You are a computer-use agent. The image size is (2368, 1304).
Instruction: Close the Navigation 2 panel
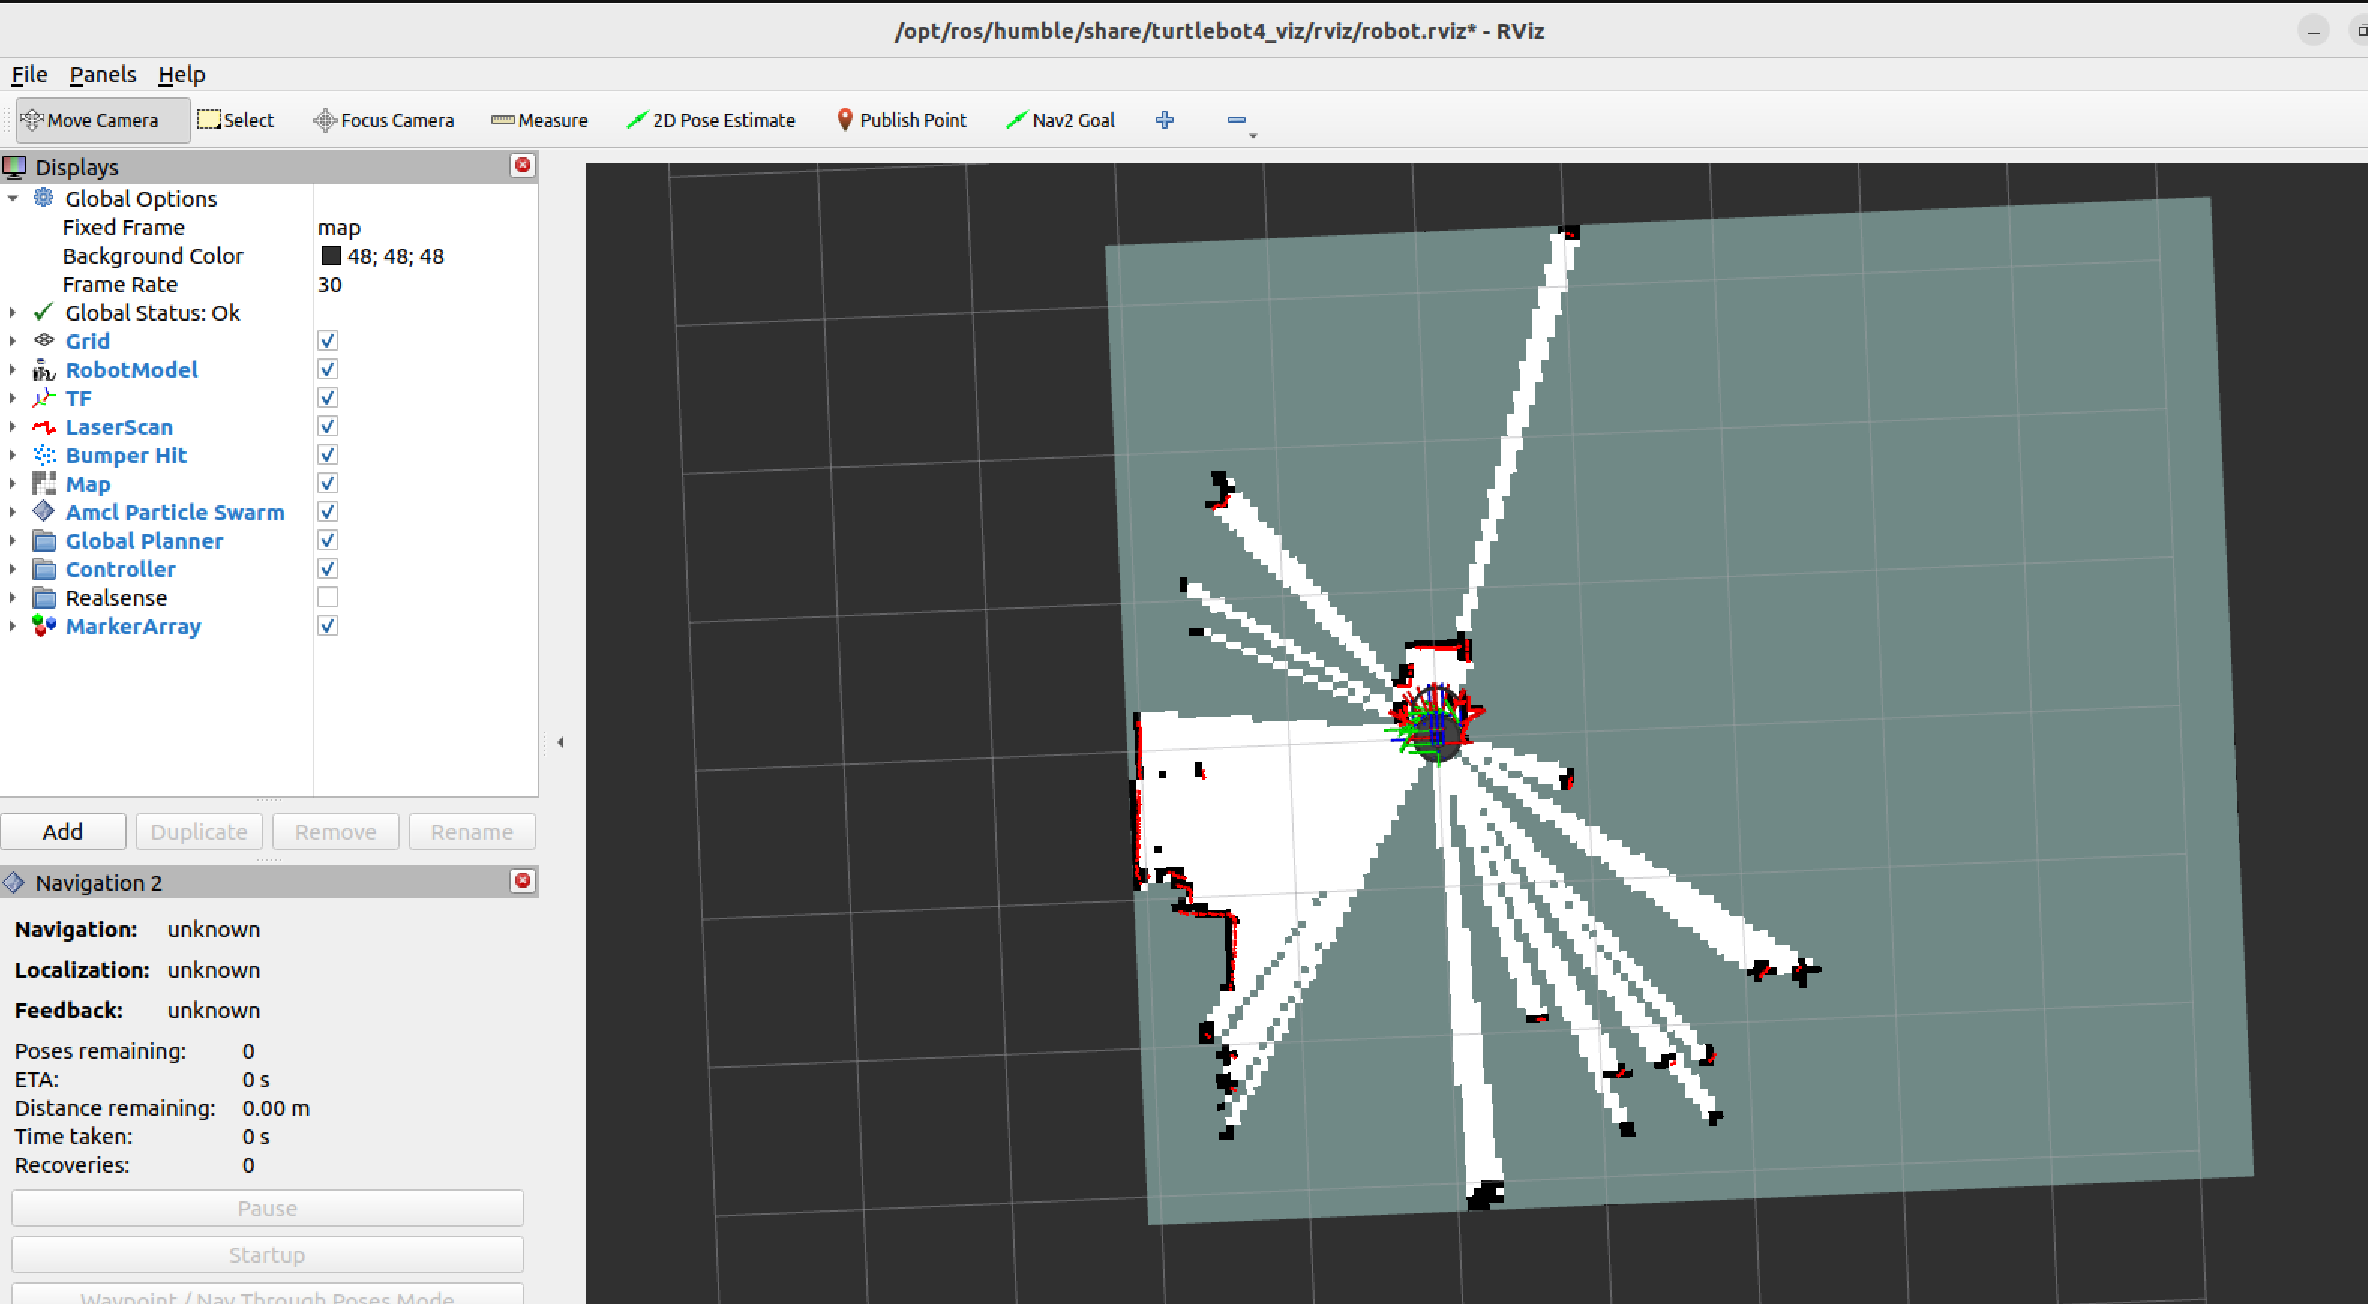point(523,881)
